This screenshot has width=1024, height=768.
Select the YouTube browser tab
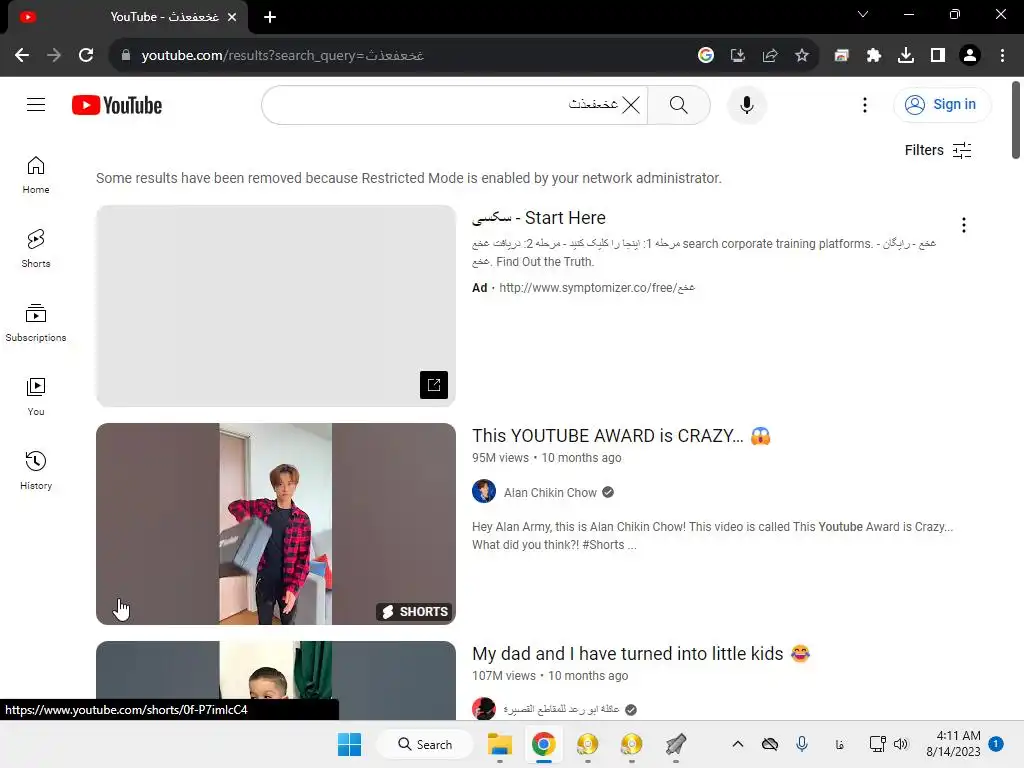coord(127,17)
